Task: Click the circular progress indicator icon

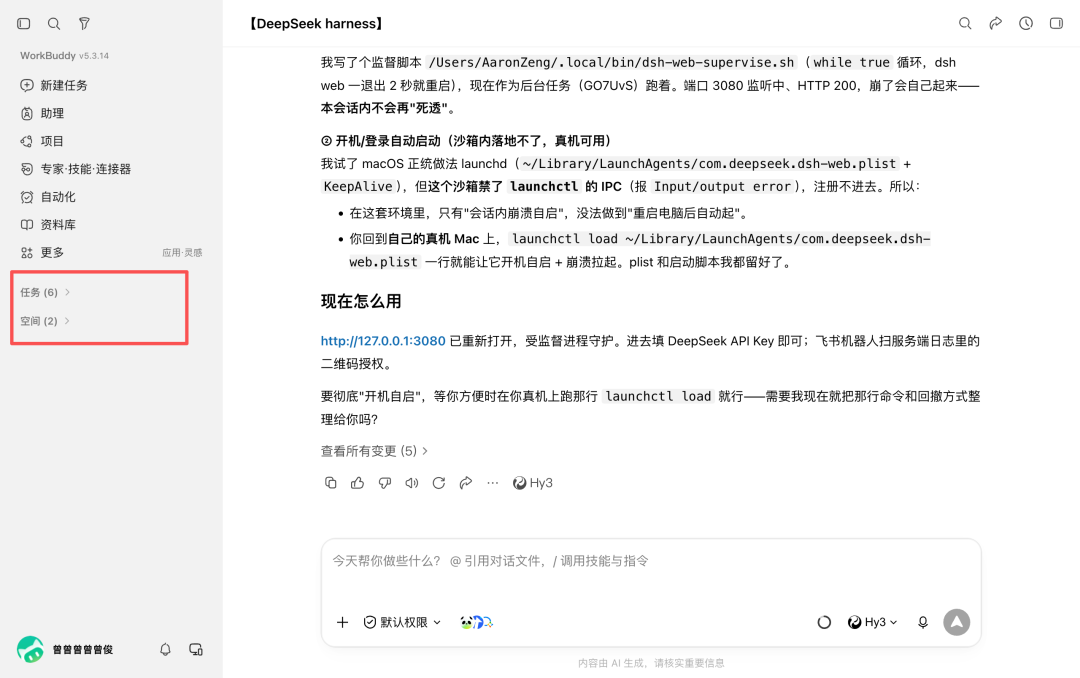Action: [824, 622]
